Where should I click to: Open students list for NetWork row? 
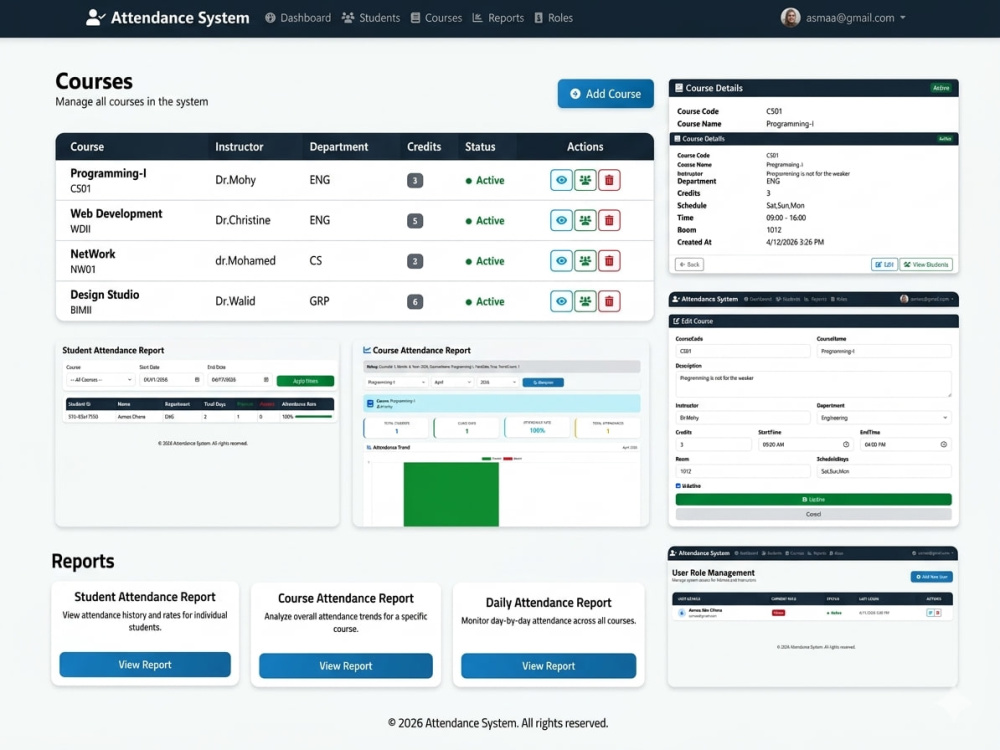point(585,261)
